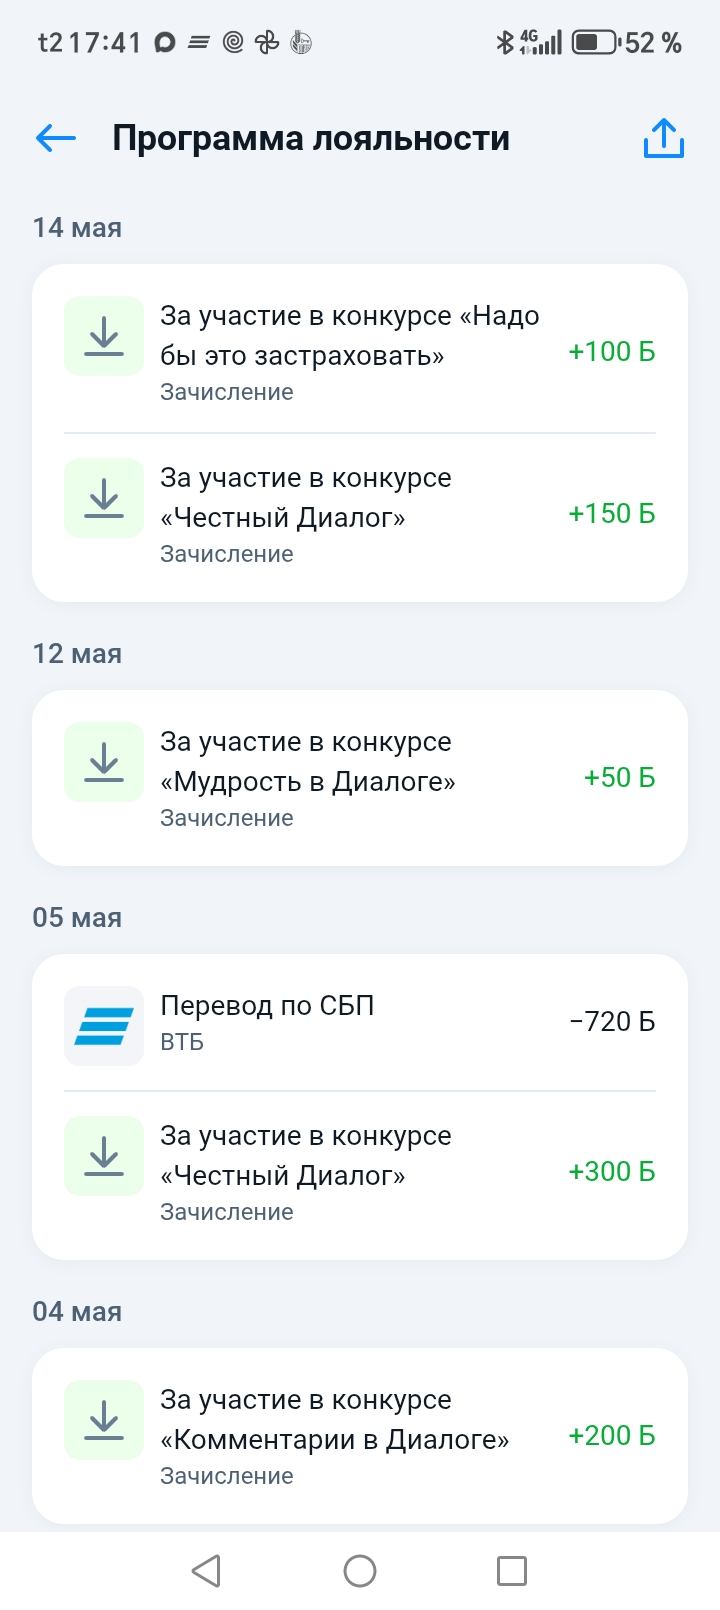
Task: Select the −720 Б amount
Action: point(612,1022)
